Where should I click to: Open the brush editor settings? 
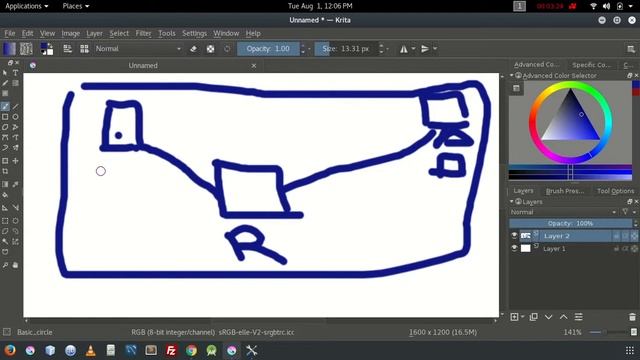pos(67,49)
